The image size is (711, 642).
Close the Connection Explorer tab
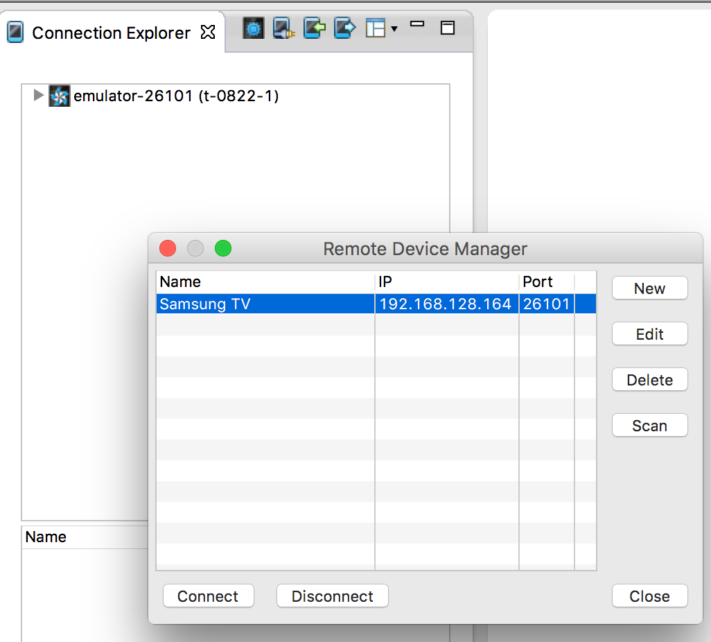coord(208,32)
